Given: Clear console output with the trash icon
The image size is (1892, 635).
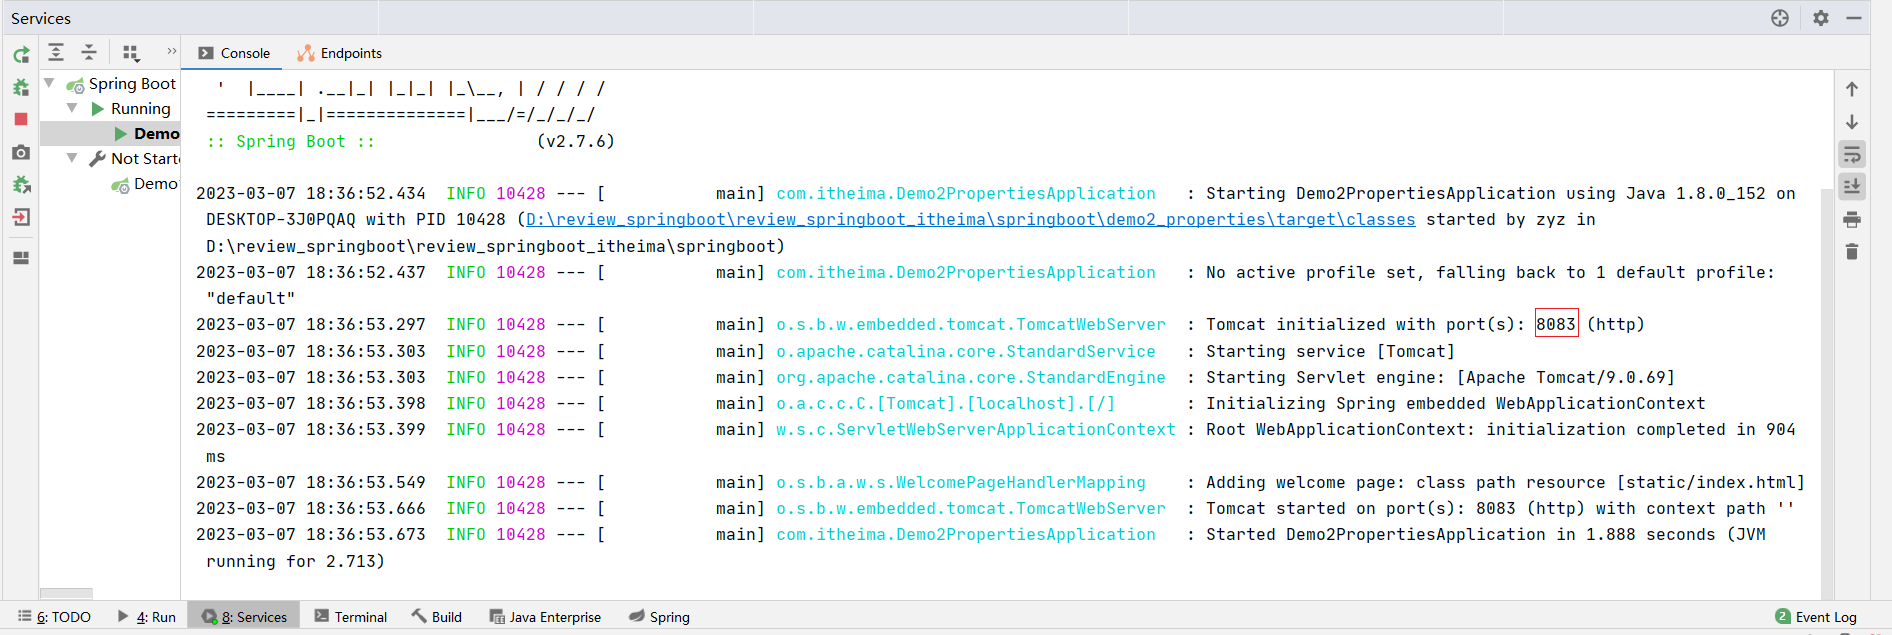Looking at the screenshot, I should [x=1852, y=252].
